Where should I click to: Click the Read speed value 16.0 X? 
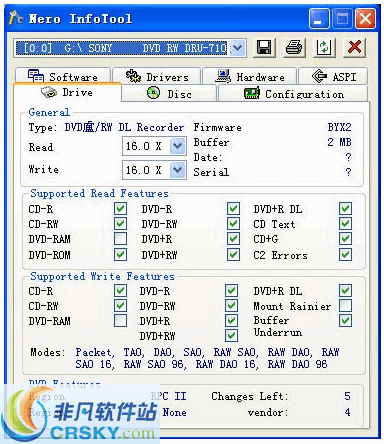pyautogui.click(x=144, y=146)
